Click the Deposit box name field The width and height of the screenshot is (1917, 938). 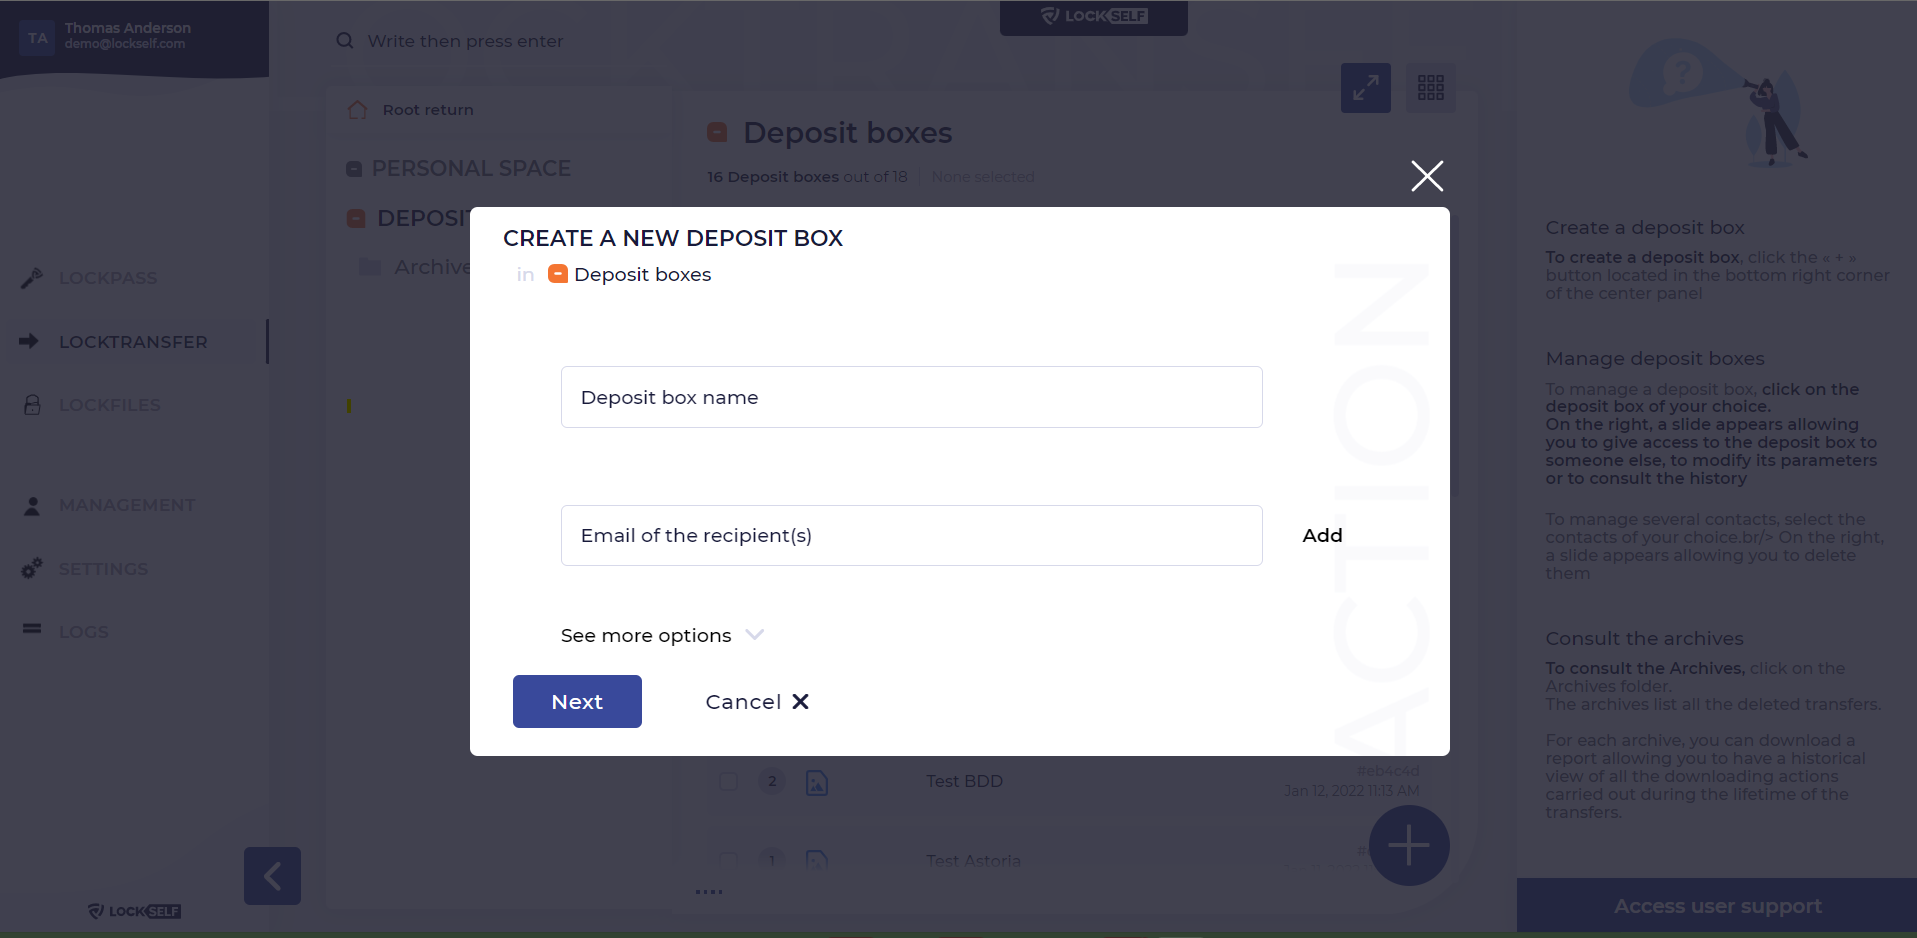point(911,397)
